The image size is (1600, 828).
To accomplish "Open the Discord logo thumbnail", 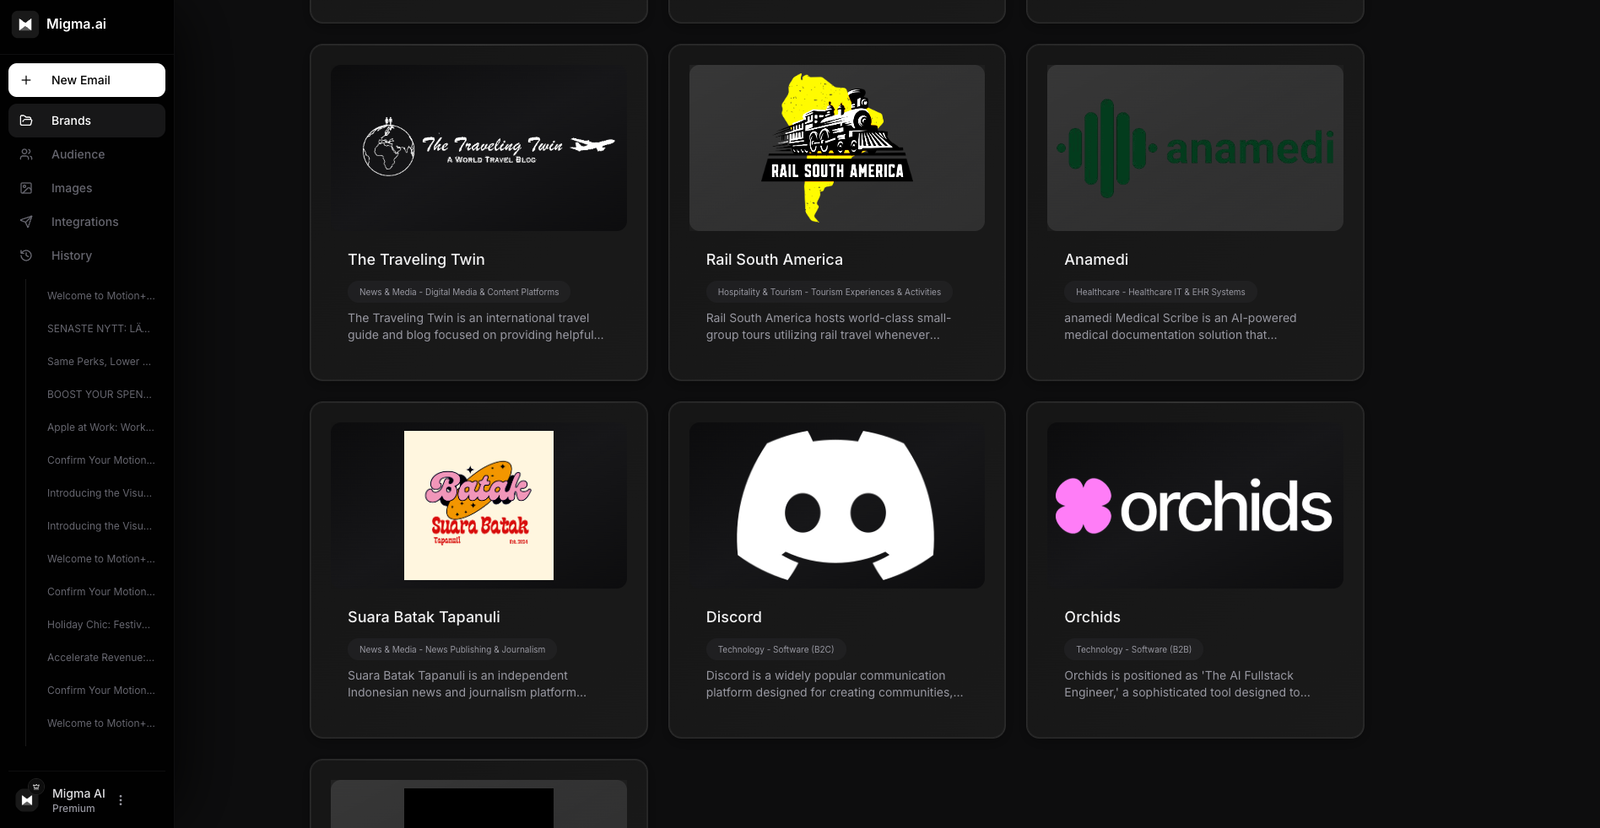I will click(836, 506).
